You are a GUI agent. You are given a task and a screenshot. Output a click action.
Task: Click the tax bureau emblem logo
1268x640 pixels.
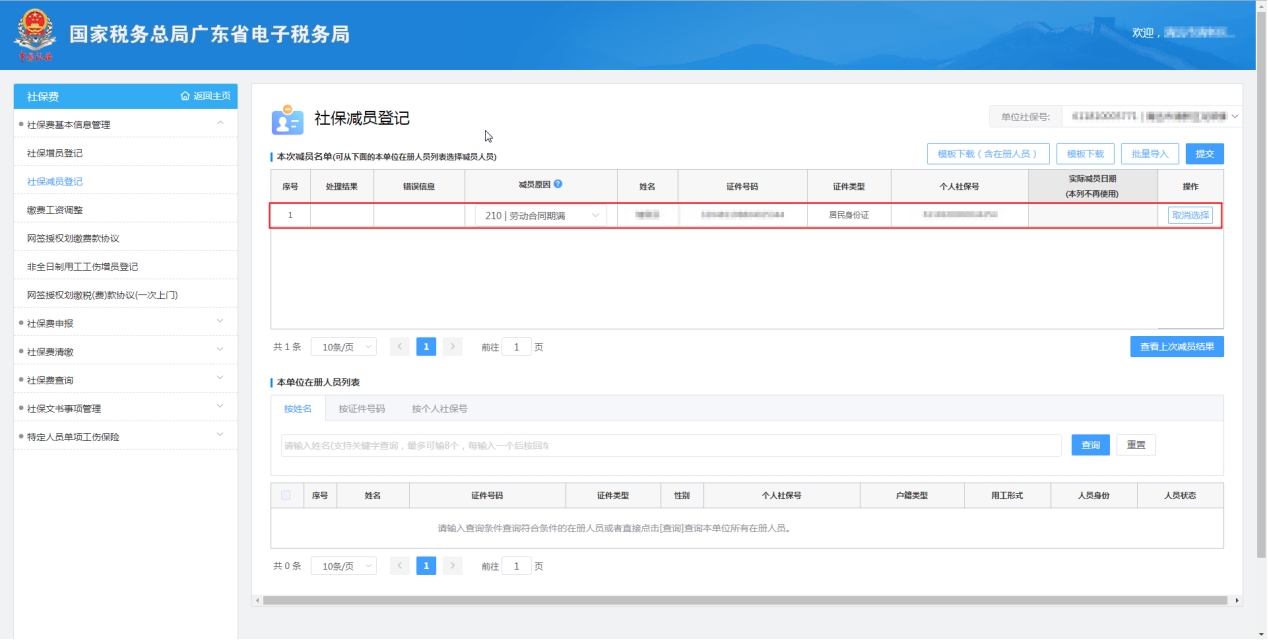35,35
